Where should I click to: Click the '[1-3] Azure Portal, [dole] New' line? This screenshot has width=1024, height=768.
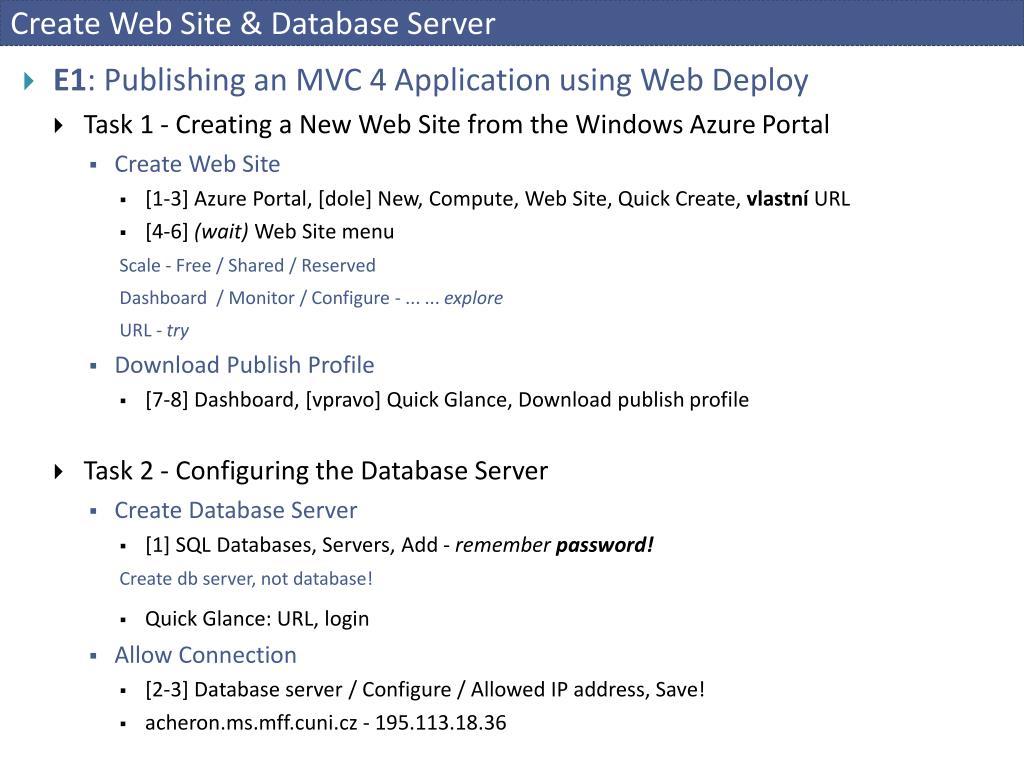(x=498, y=199)
